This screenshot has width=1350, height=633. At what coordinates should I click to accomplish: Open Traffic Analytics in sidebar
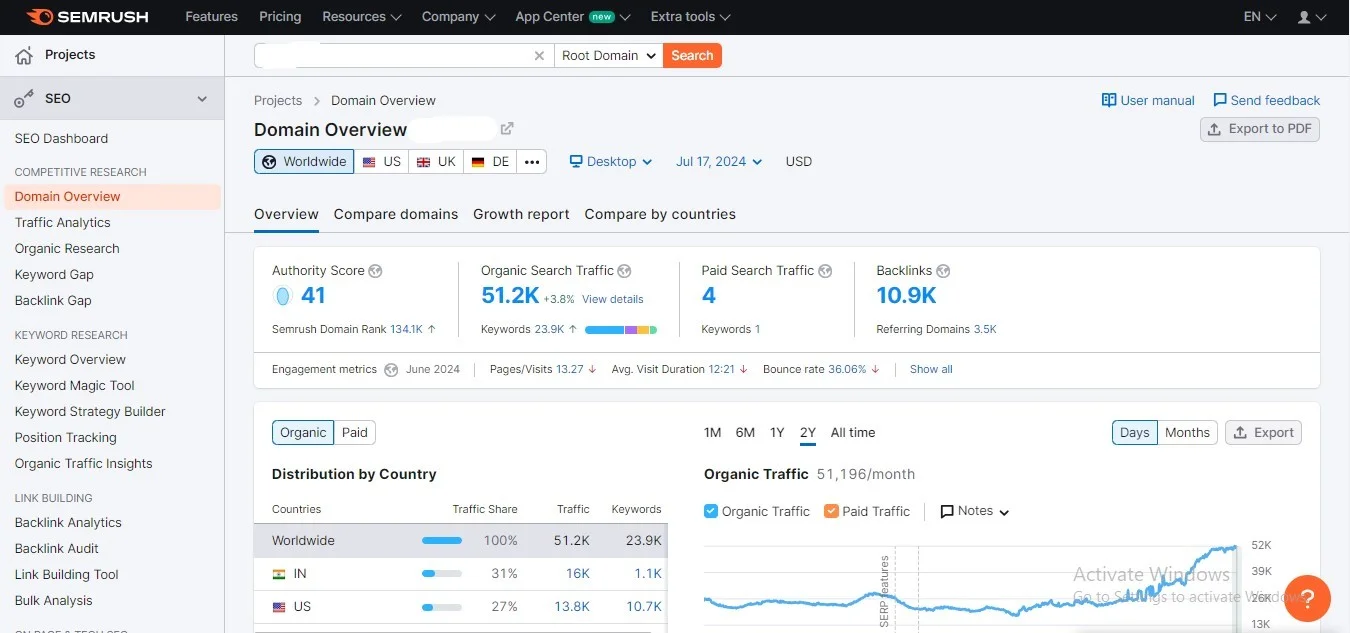pos(63,223)
